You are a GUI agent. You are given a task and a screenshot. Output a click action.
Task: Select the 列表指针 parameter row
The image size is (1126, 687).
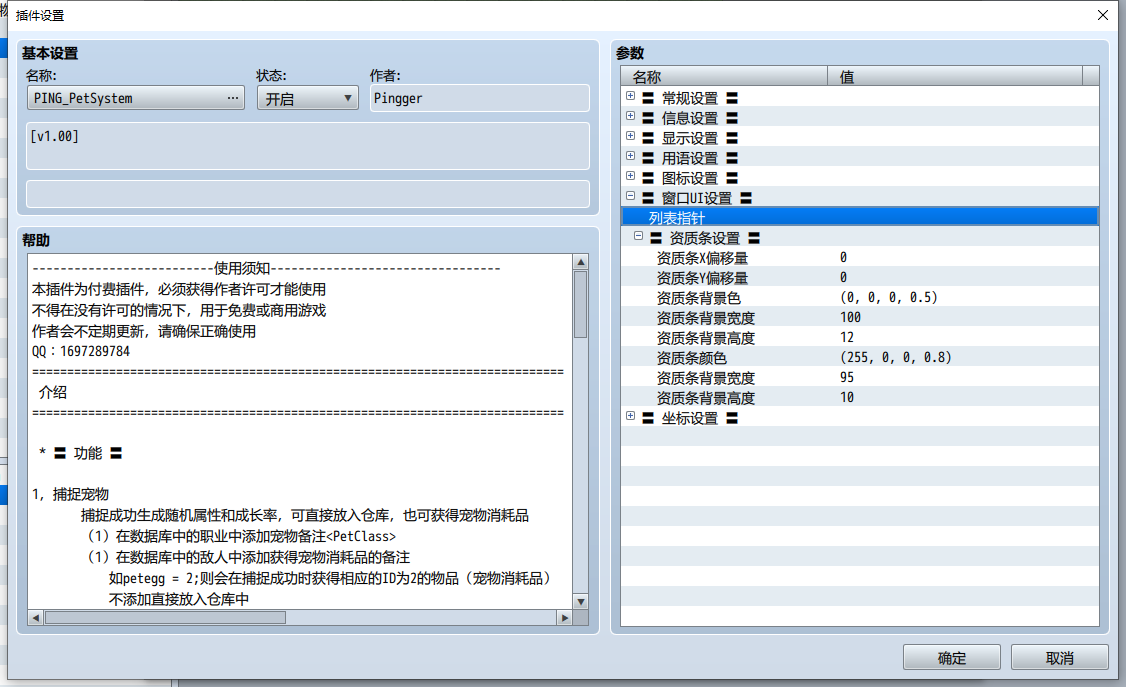coord(860,217)
